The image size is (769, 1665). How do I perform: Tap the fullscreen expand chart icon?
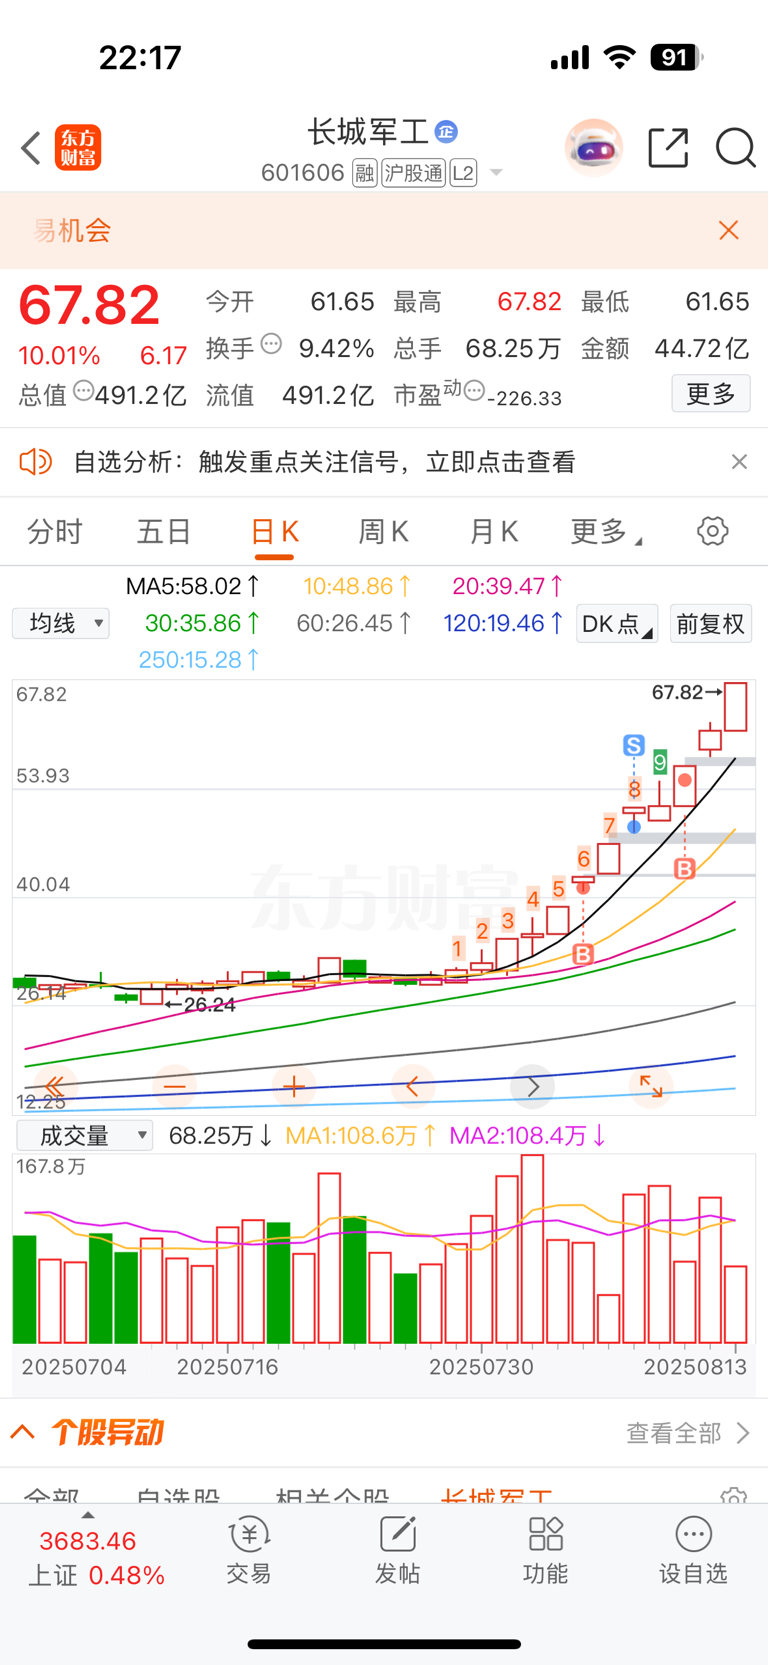(652, 1086)
